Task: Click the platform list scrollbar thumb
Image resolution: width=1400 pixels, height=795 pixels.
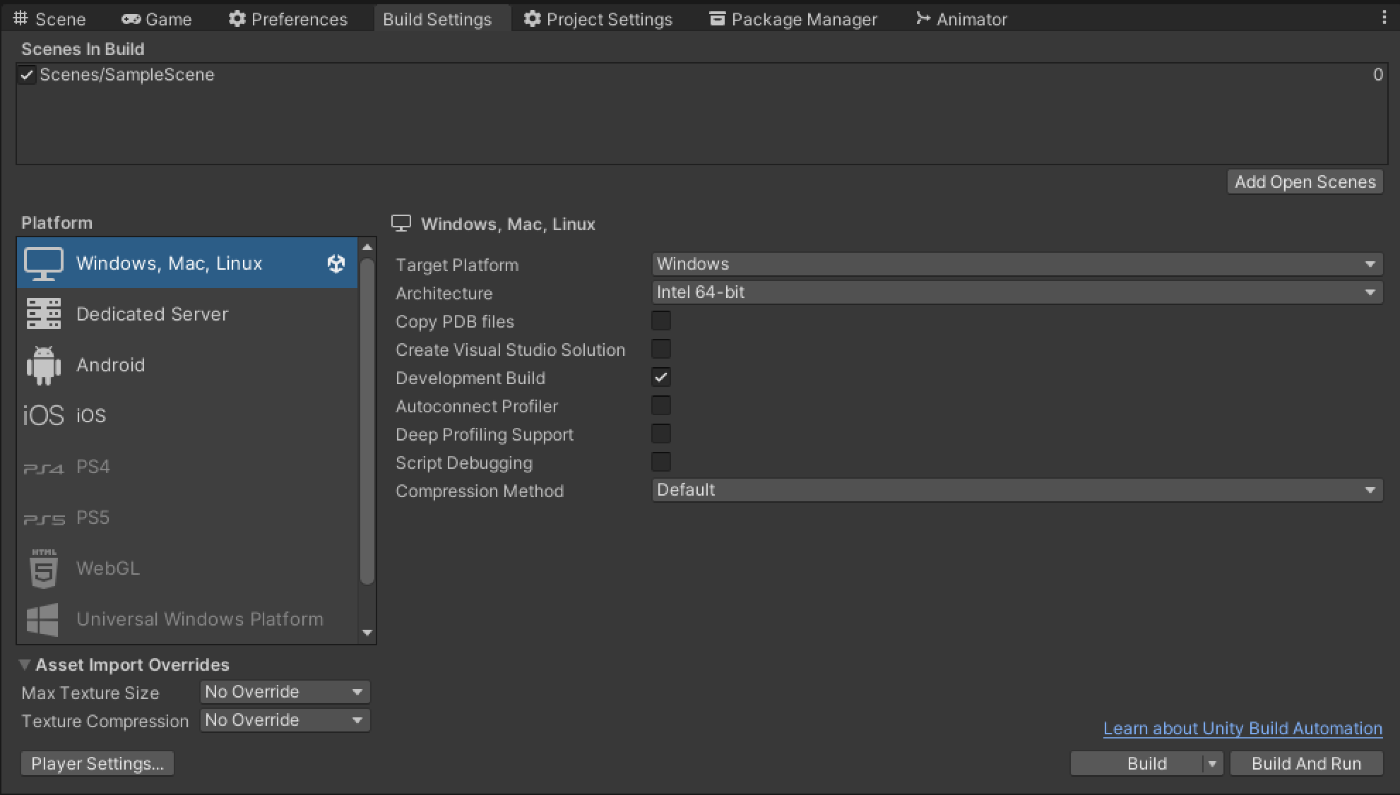Action: pos(367,420)
